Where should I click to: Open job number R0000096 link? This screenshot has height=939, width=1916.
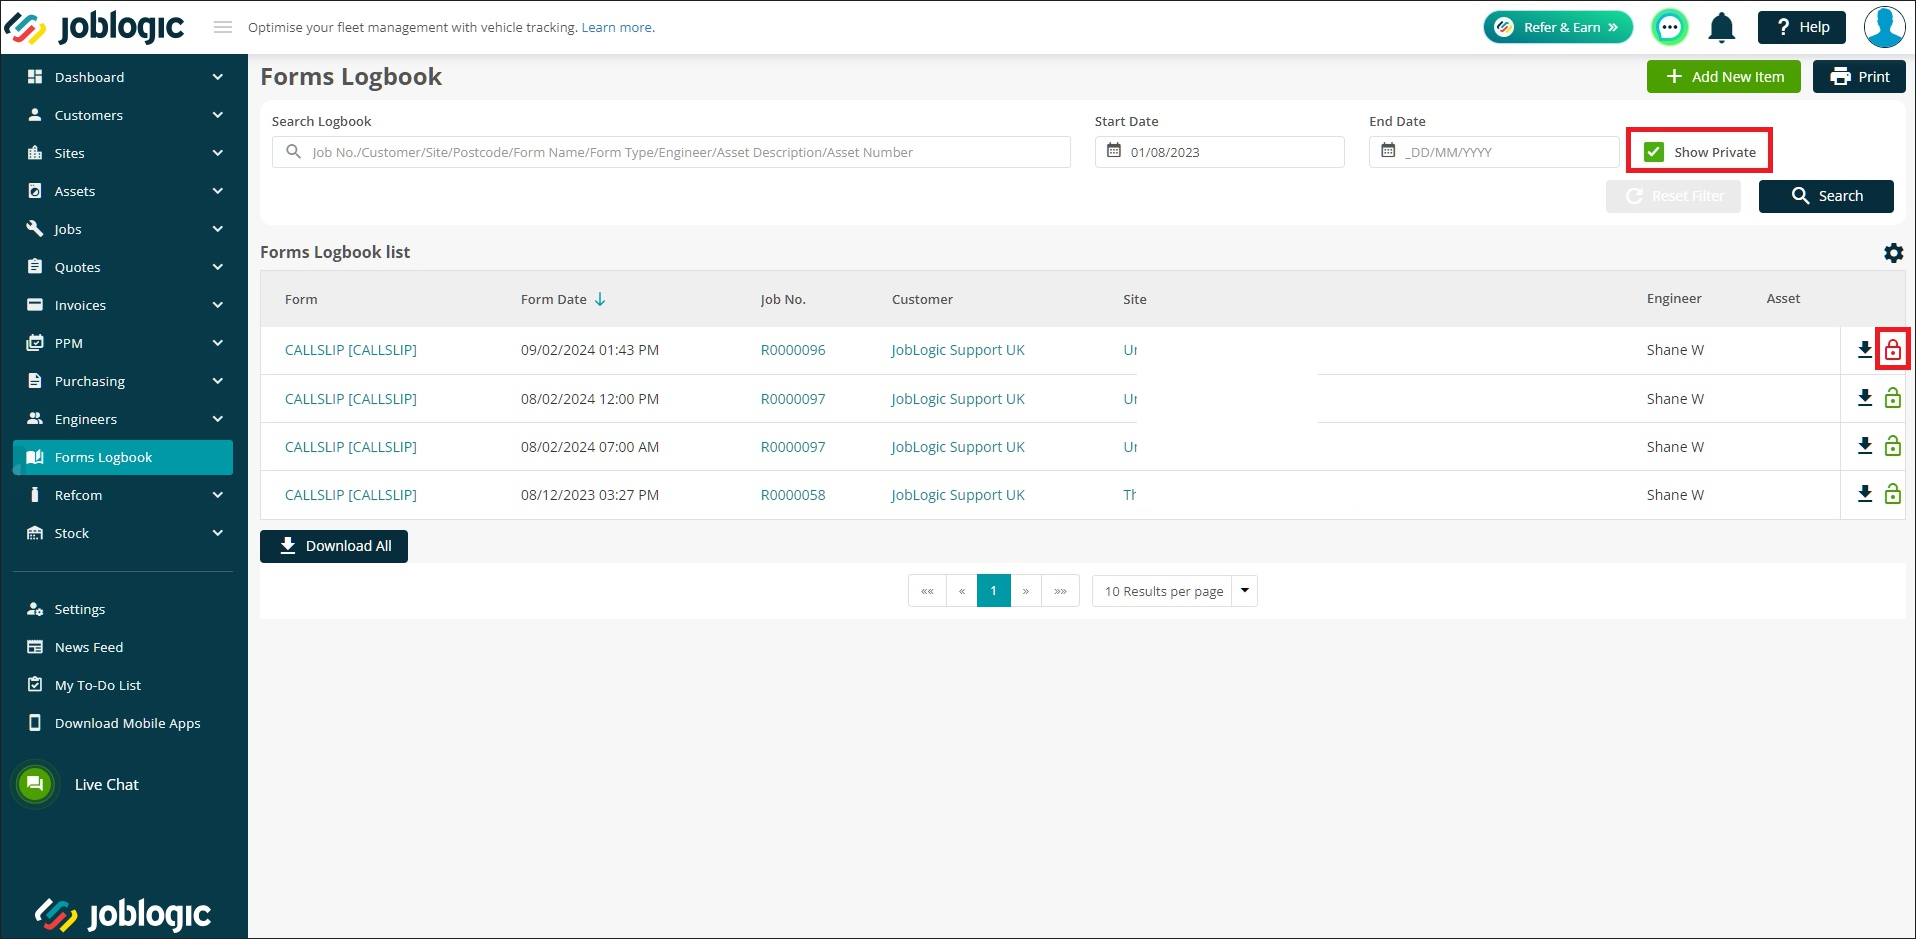(793, 350)
